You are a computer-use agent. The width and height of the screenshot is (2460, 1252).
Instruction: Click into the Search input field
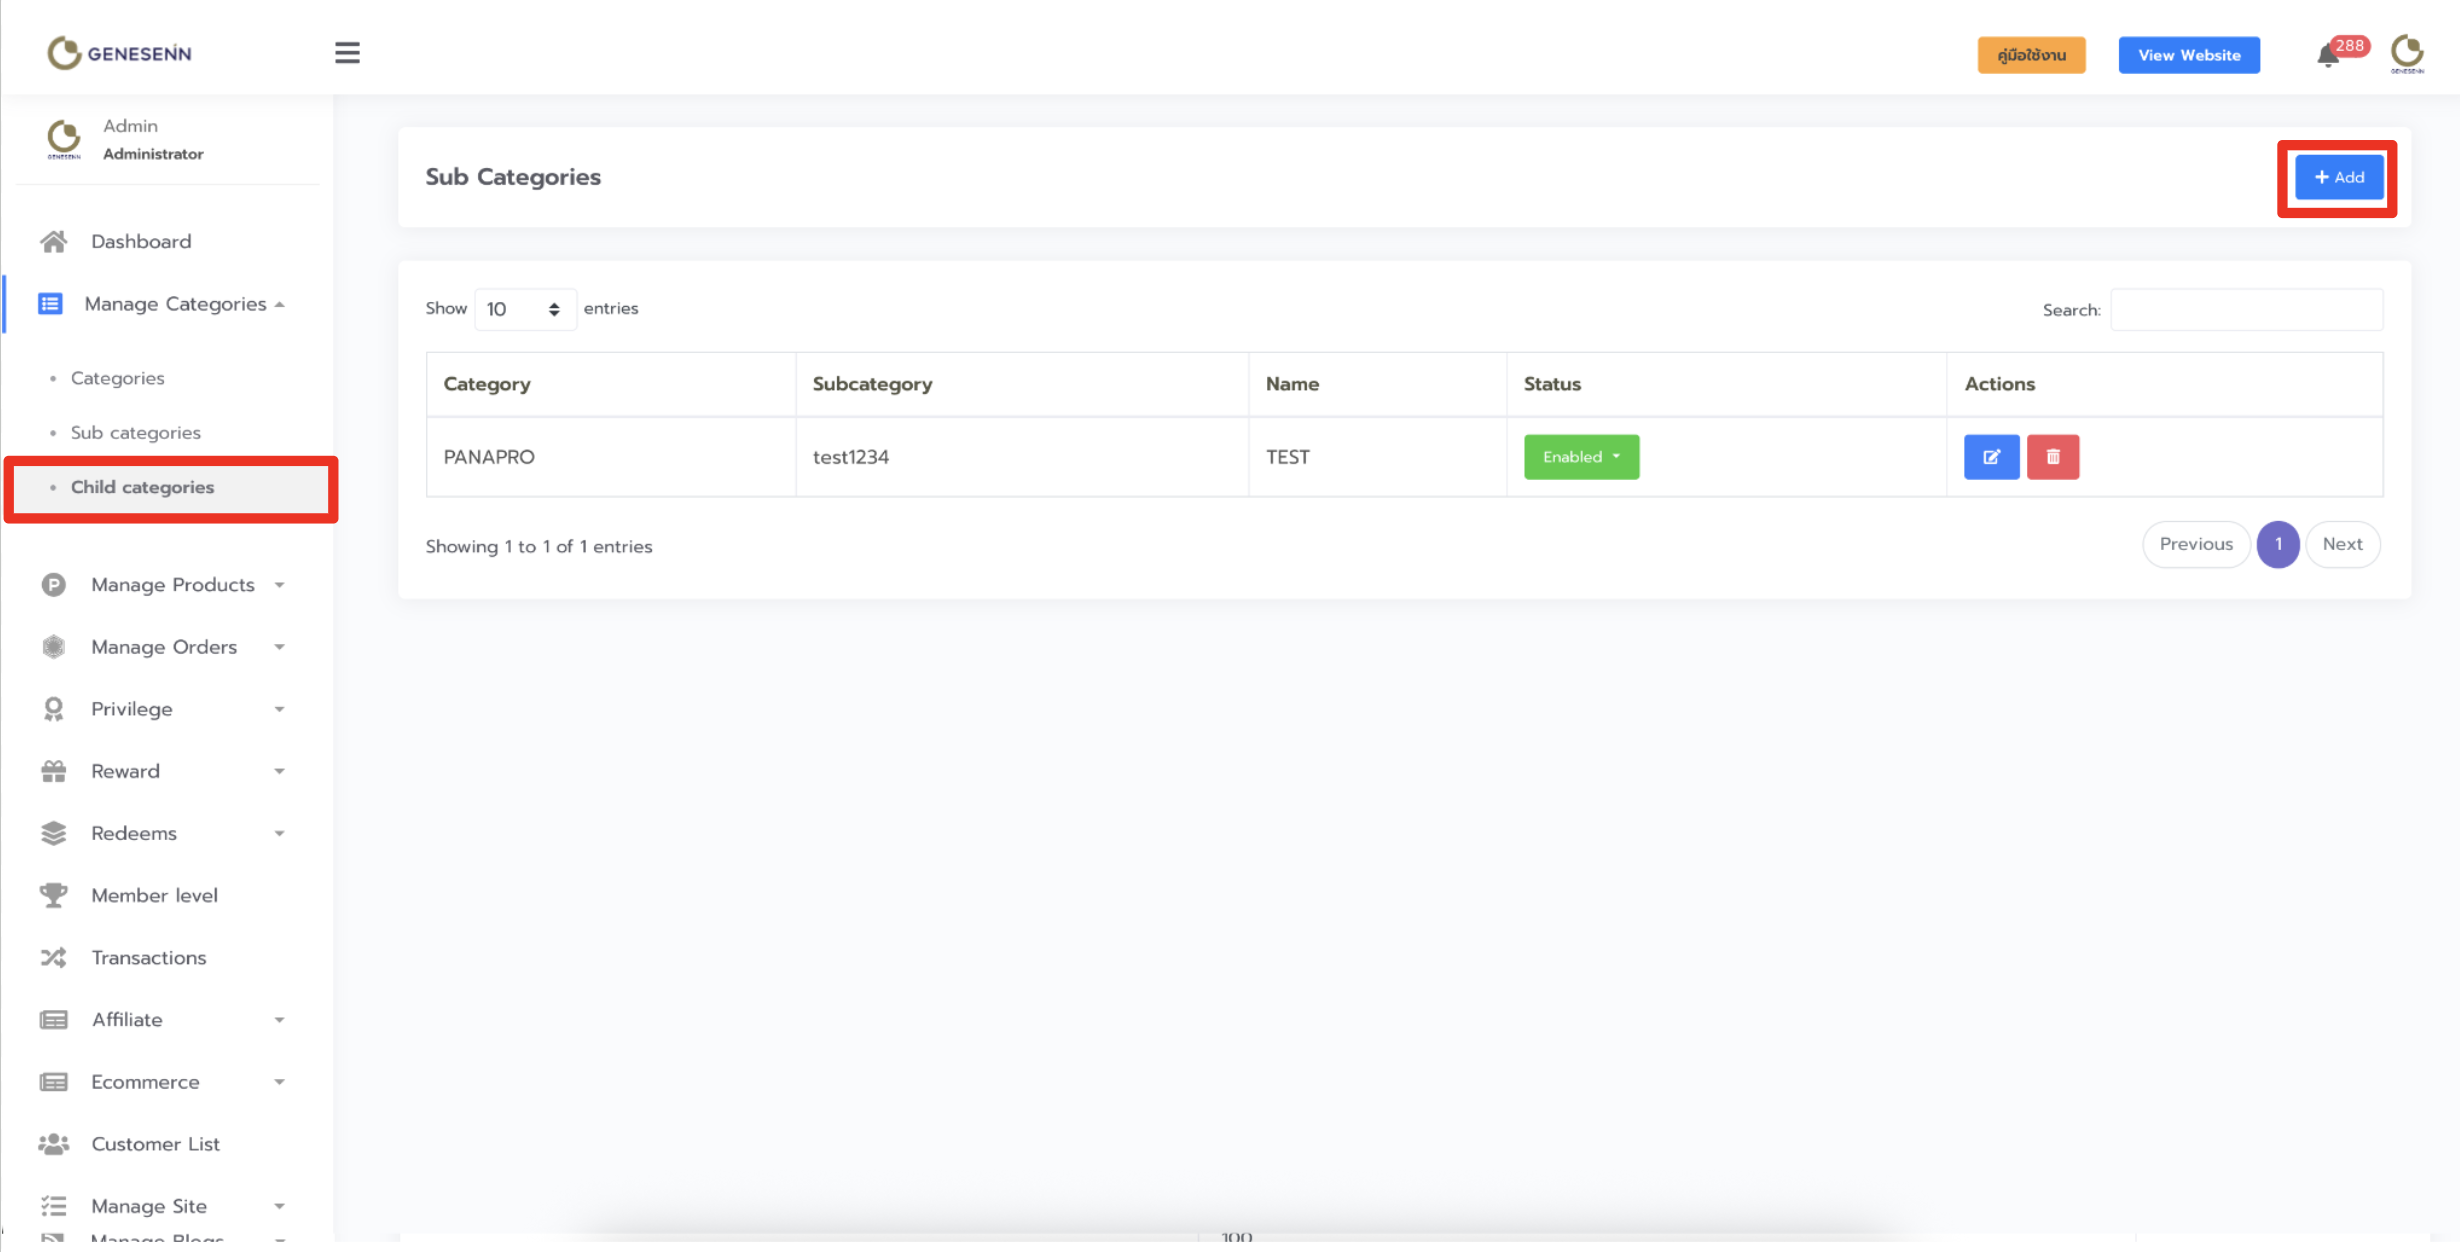pyautogui.click(x=2246, y=310)
